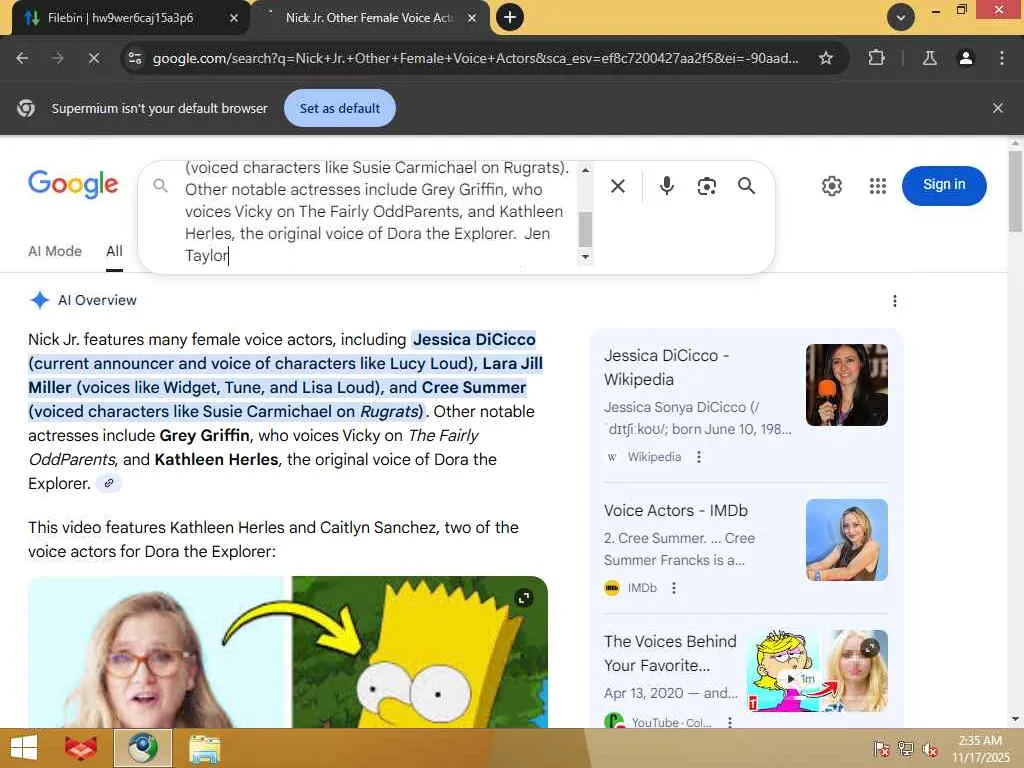
Task: Submit search with magnifier button
Action: (746, 186)
